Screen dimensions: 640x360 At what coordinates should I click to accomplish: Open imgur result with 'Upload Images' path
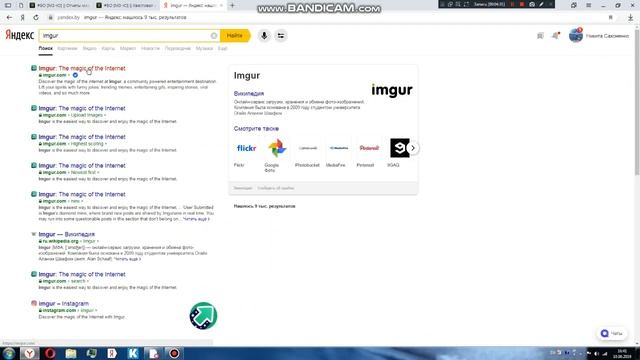click(x=82, y=109)
